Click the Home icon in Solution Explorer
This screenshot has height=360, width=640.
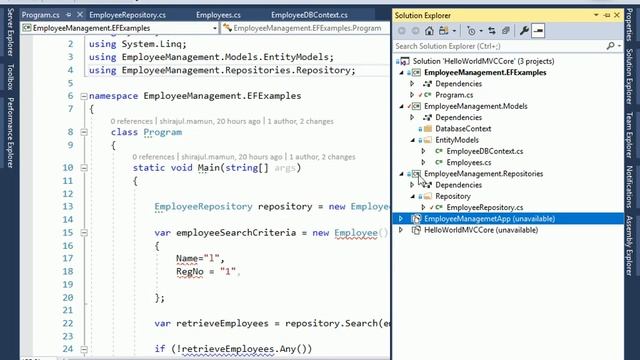[x=429, y=31]
